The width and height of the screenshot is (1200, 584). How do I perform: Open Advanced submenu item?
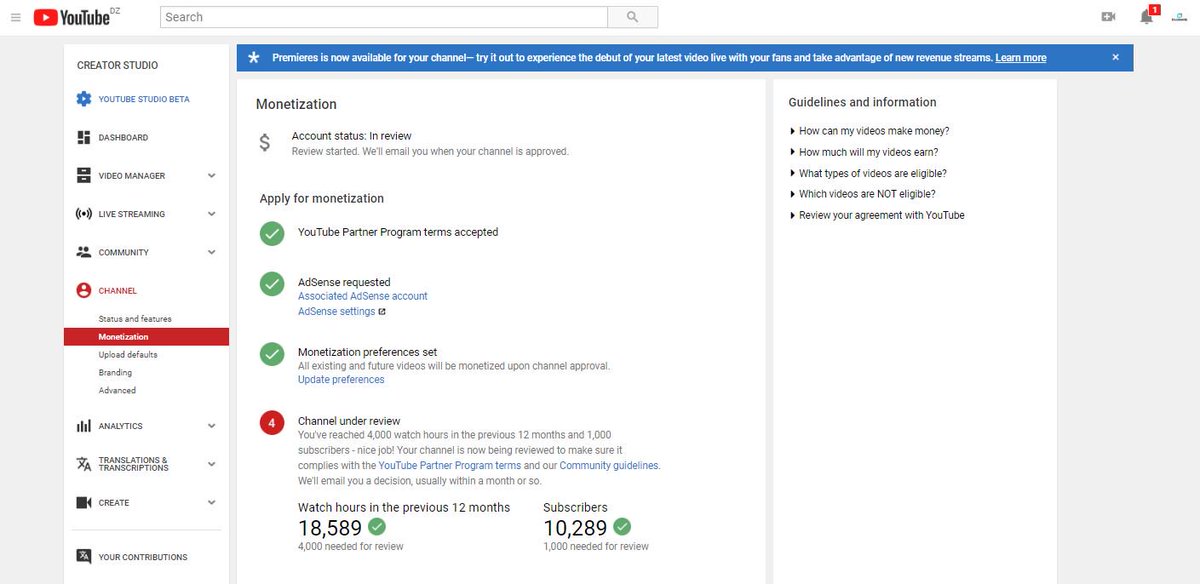pos(117,391)
